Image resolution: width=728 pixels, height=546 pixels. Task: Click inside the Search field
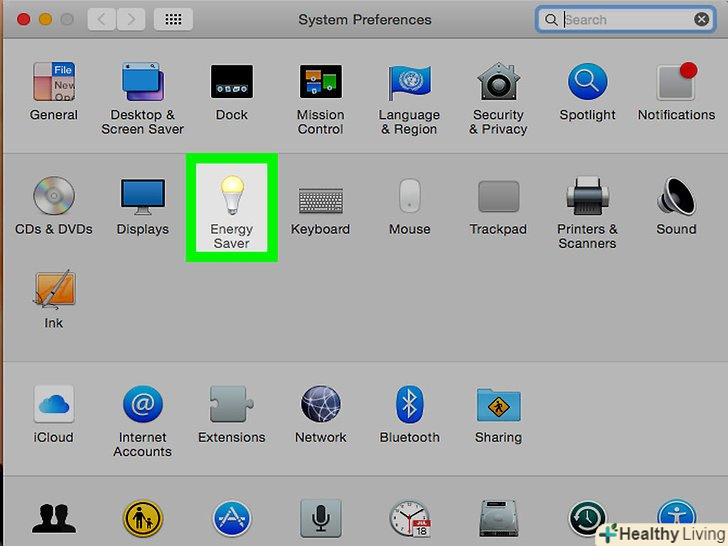click(624, 20)
